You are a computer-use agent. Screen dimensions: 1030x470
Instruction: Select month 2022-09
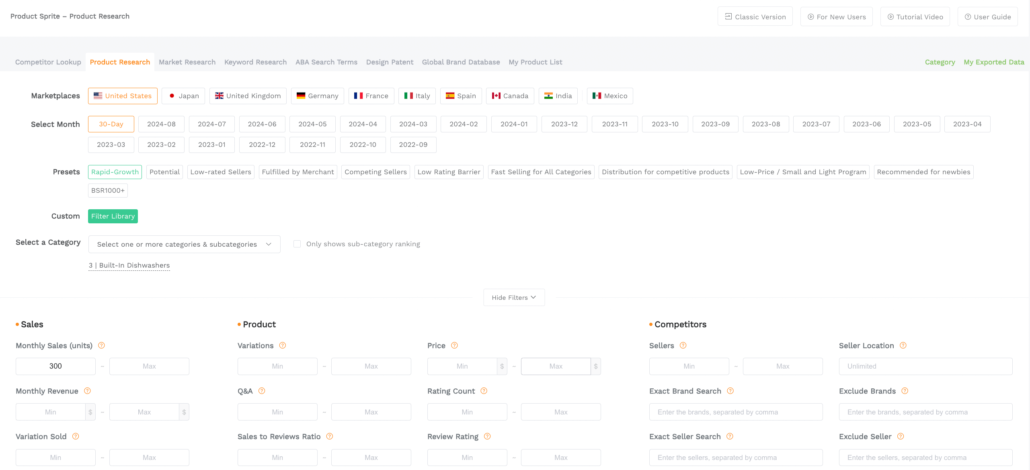[x=413, y=145]
